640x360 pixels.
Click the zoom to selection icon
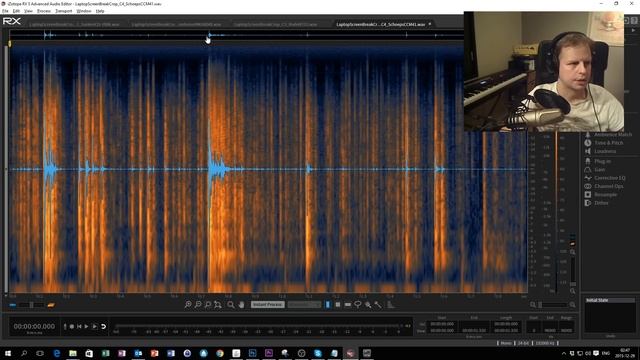208,304
